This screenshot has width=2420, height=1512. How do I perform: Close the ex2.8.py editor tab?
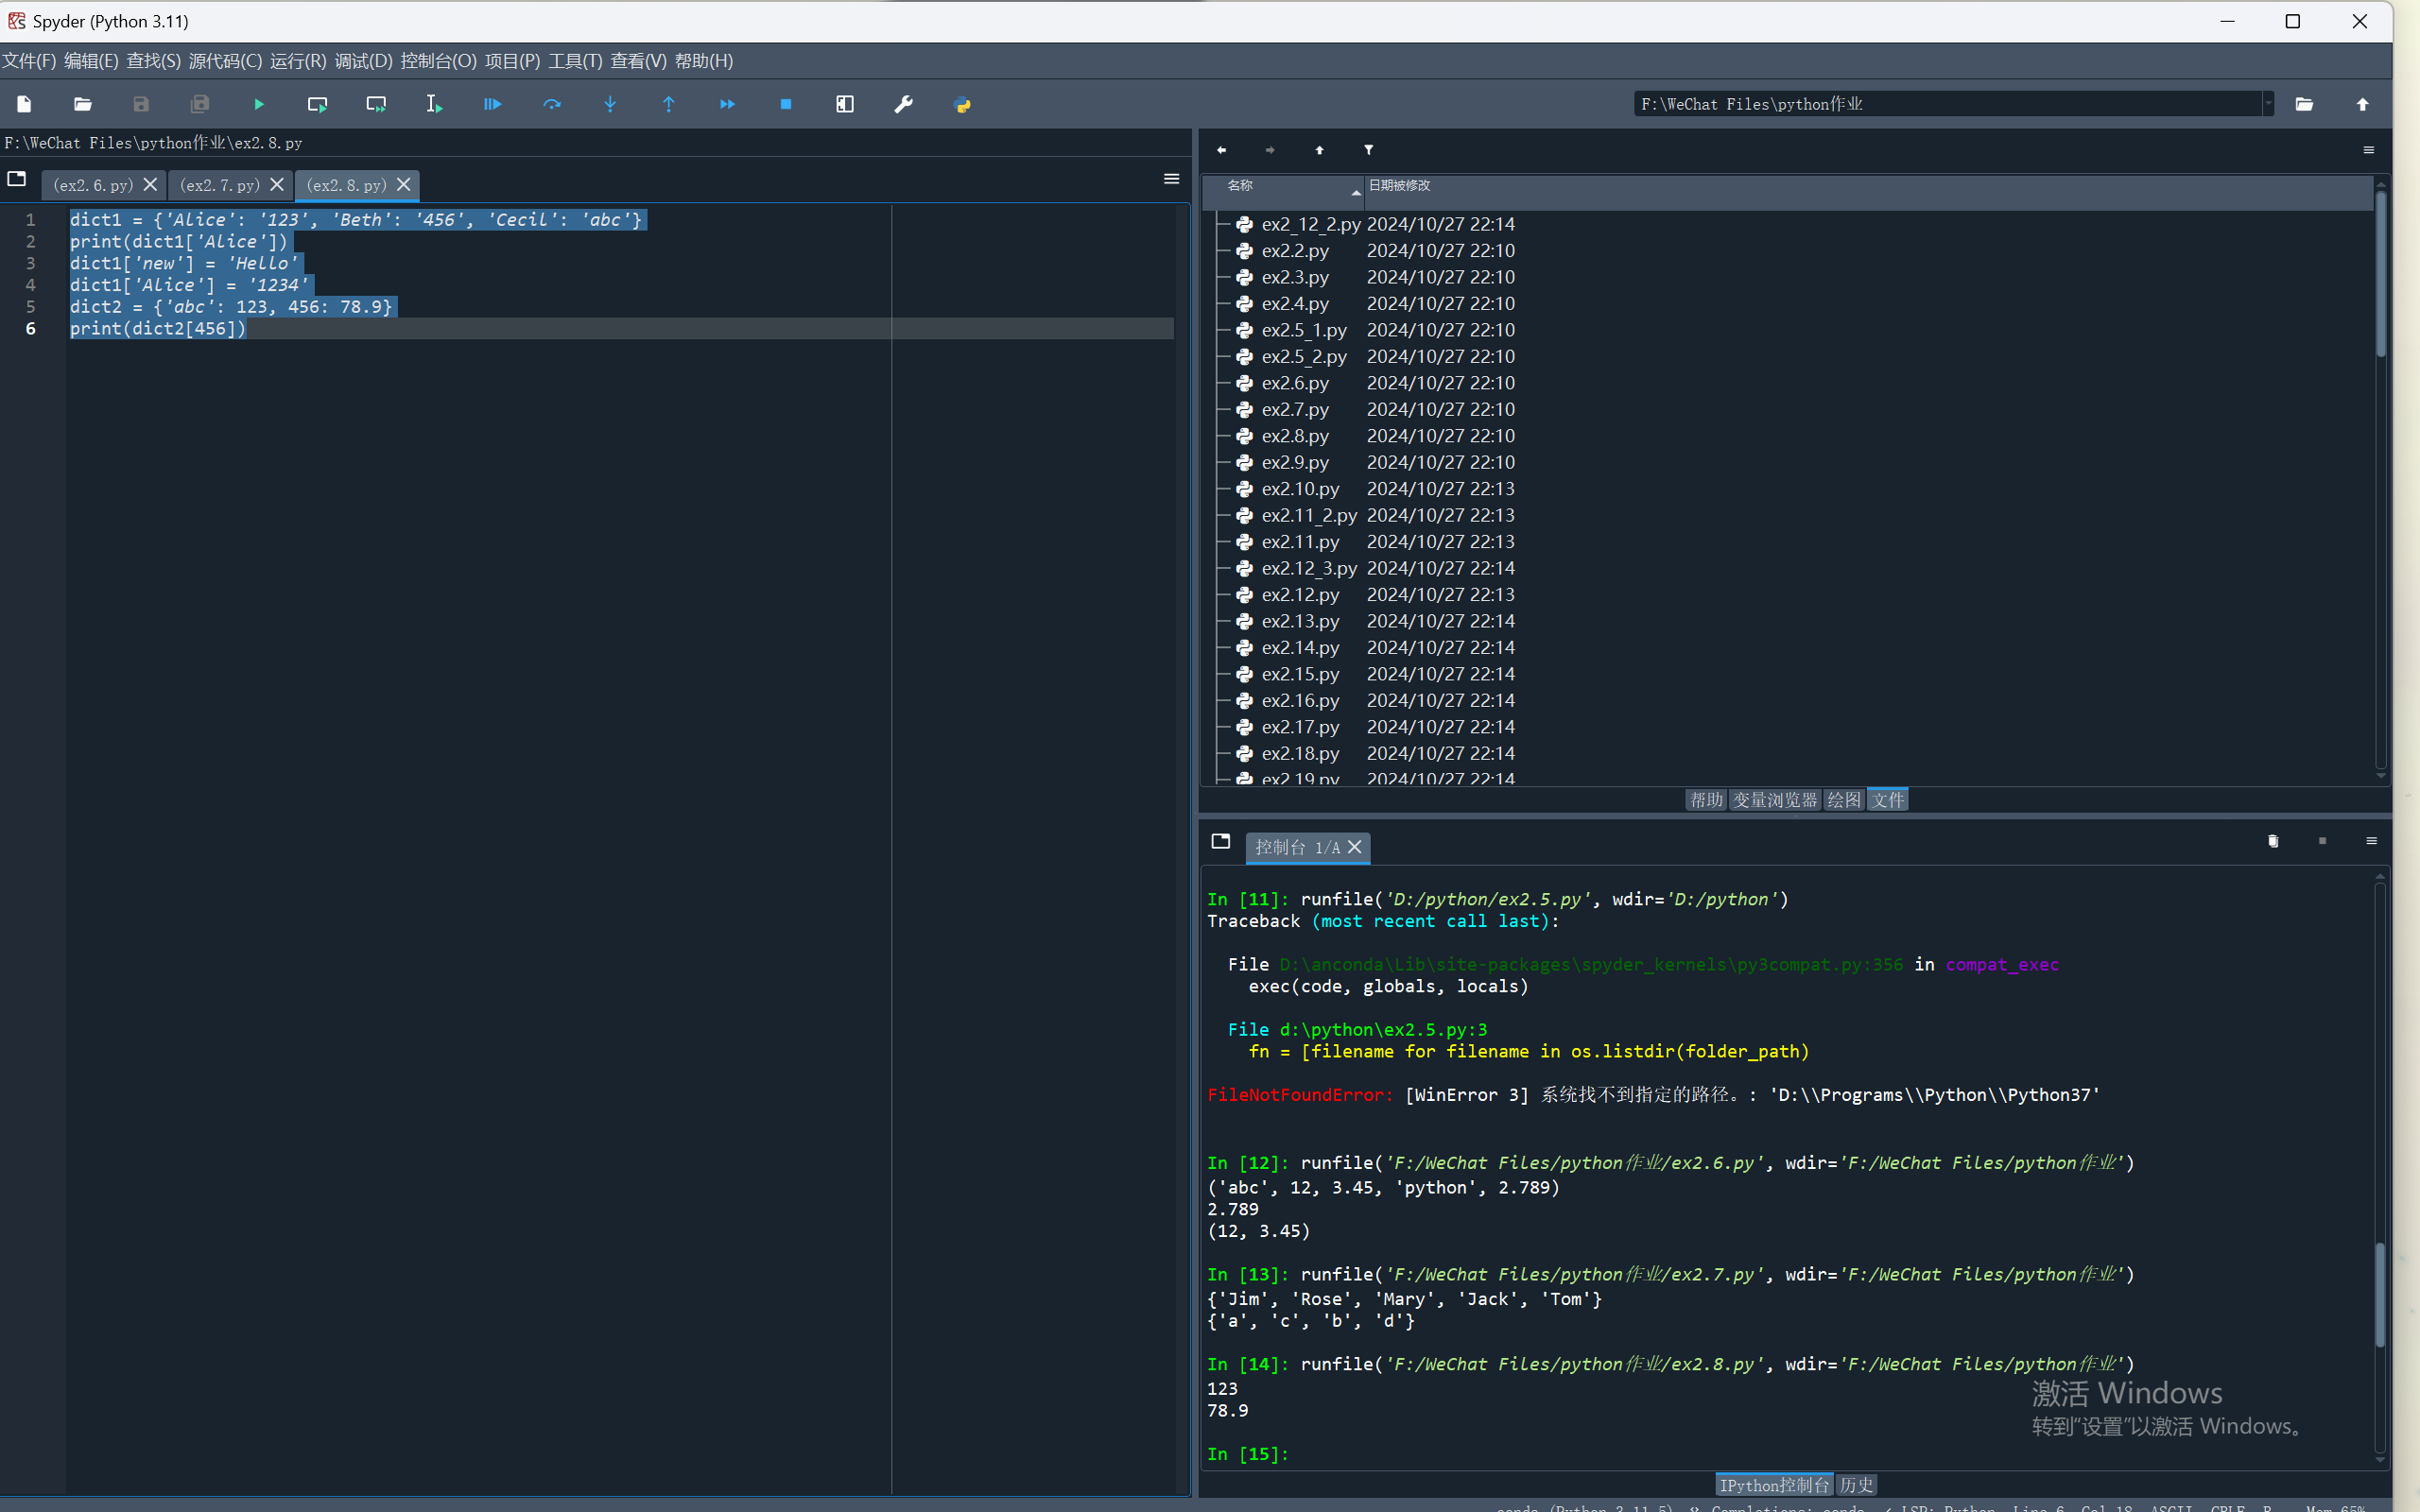(x=404, y=185)
